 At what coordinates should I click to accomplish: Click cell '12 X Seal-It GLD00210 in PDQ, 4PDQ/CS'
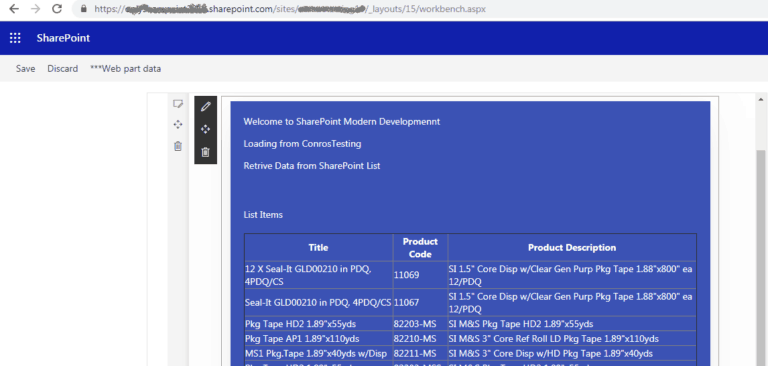[x=318, y=275]
